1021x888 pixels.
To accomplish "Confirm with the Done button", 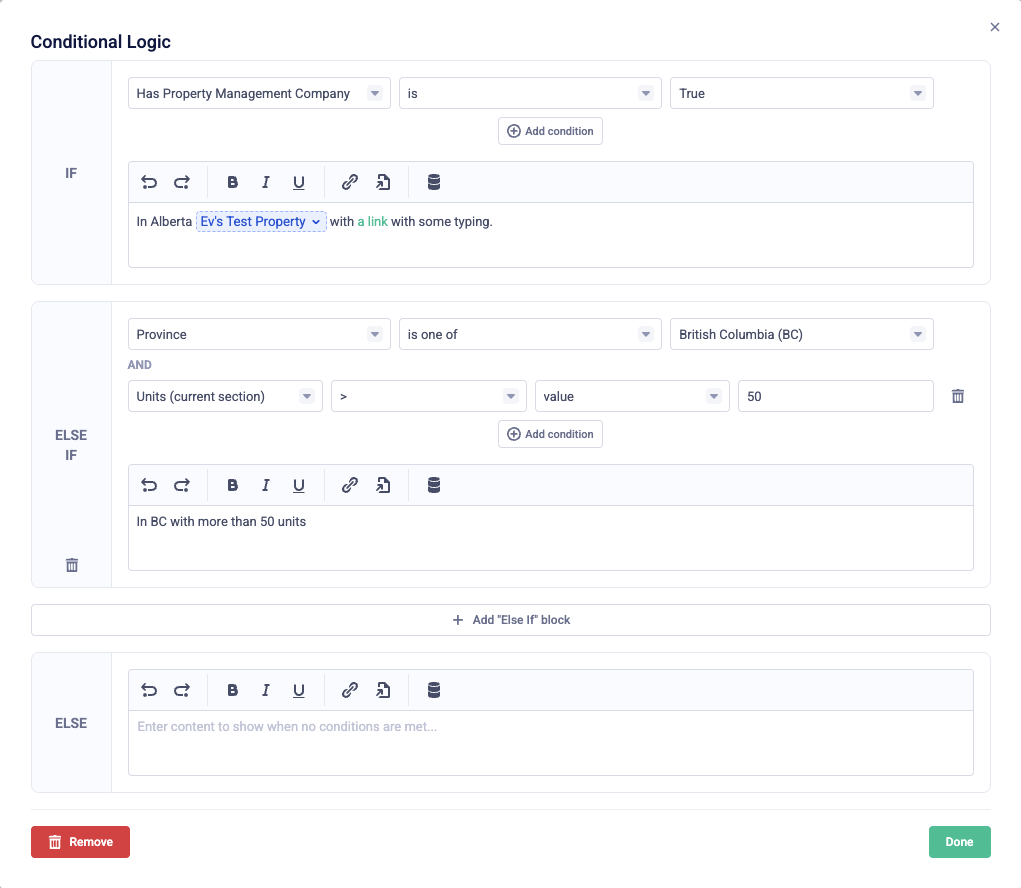I will click(x=960, y=842).
